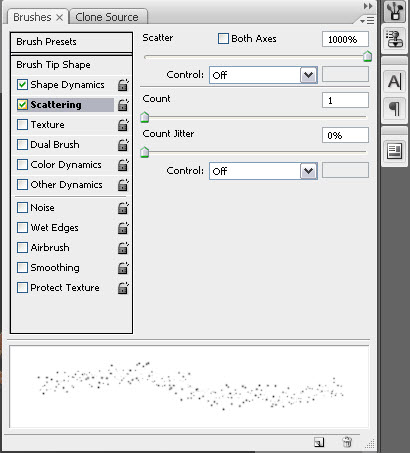Uncheck the Scattering checkbox

point(22,105)
